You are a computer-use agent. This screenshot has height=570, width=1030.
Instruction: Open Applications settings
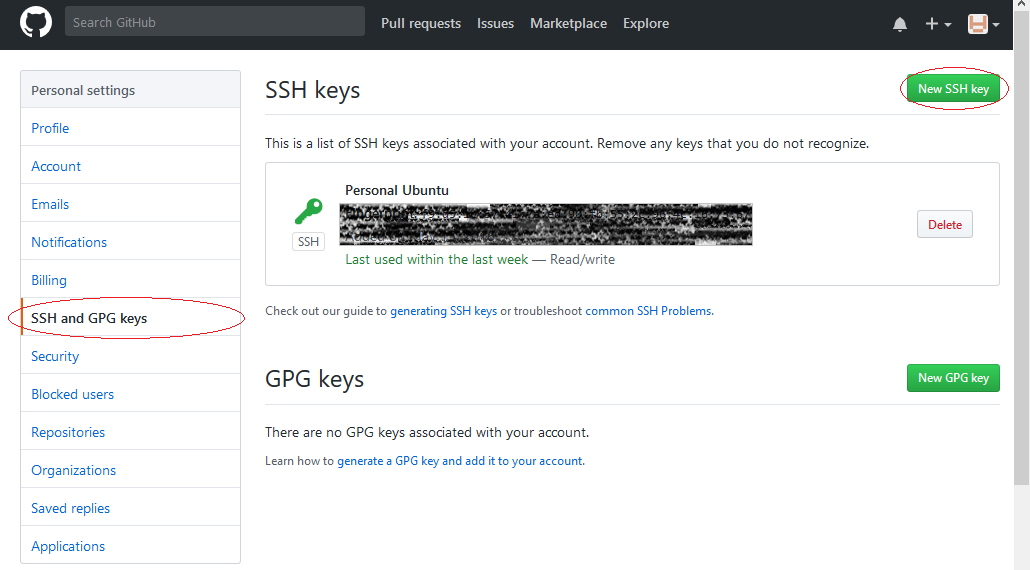(x=131, y=546)
